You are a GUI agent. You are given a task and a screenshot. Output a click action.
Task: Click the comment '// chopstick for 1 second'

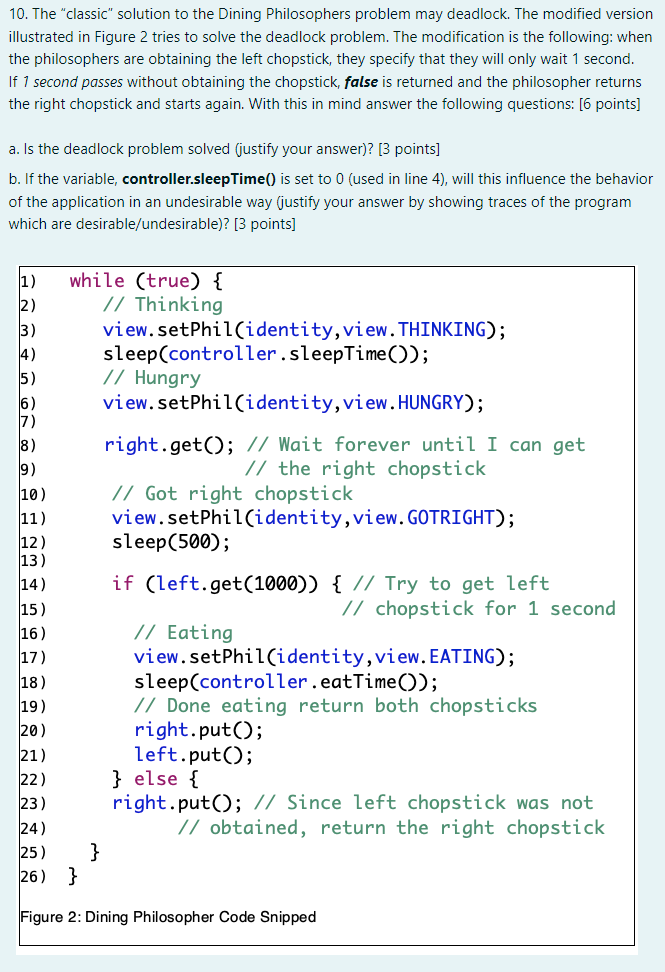click(478, 608)
